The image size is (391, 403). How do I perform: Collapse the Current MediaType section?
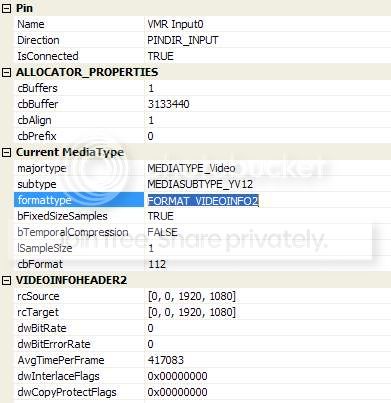point(6,153)
